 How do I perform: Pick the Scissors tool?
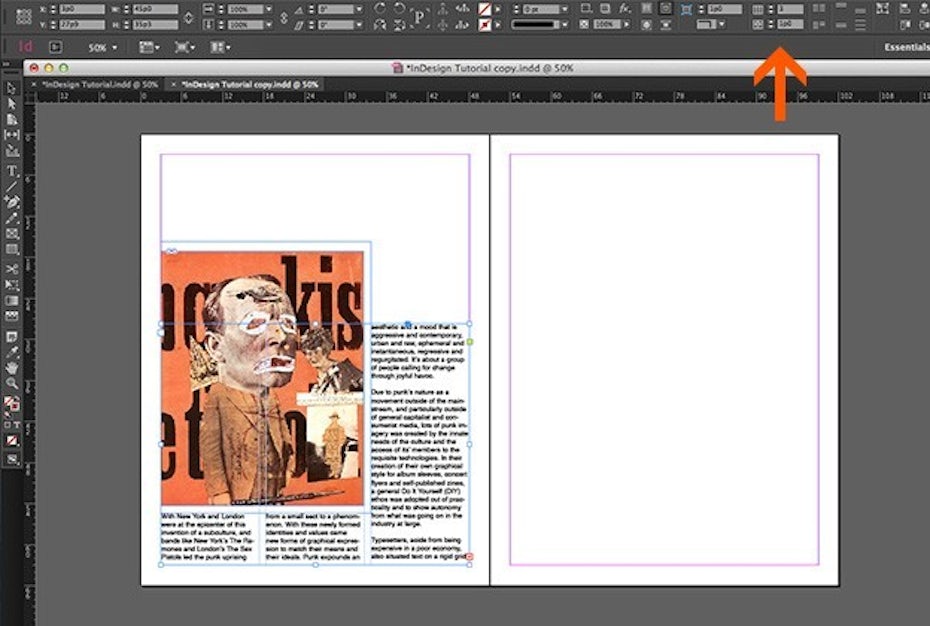(12, 269)
